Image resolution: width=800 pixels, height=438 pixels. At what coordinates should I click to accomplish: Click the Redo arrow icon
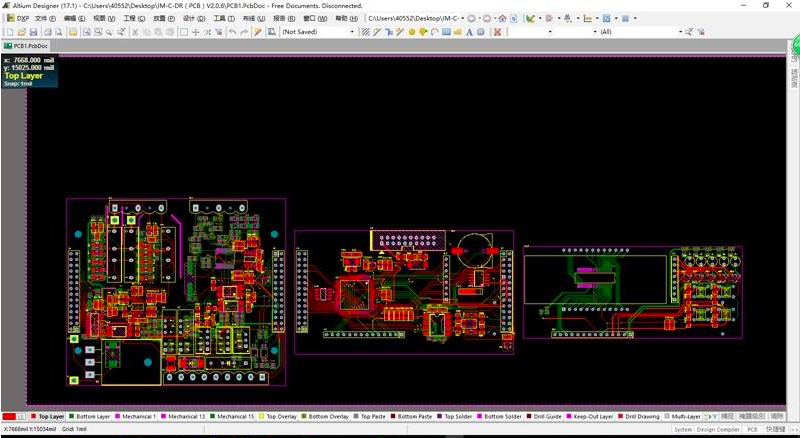[244, 32]
